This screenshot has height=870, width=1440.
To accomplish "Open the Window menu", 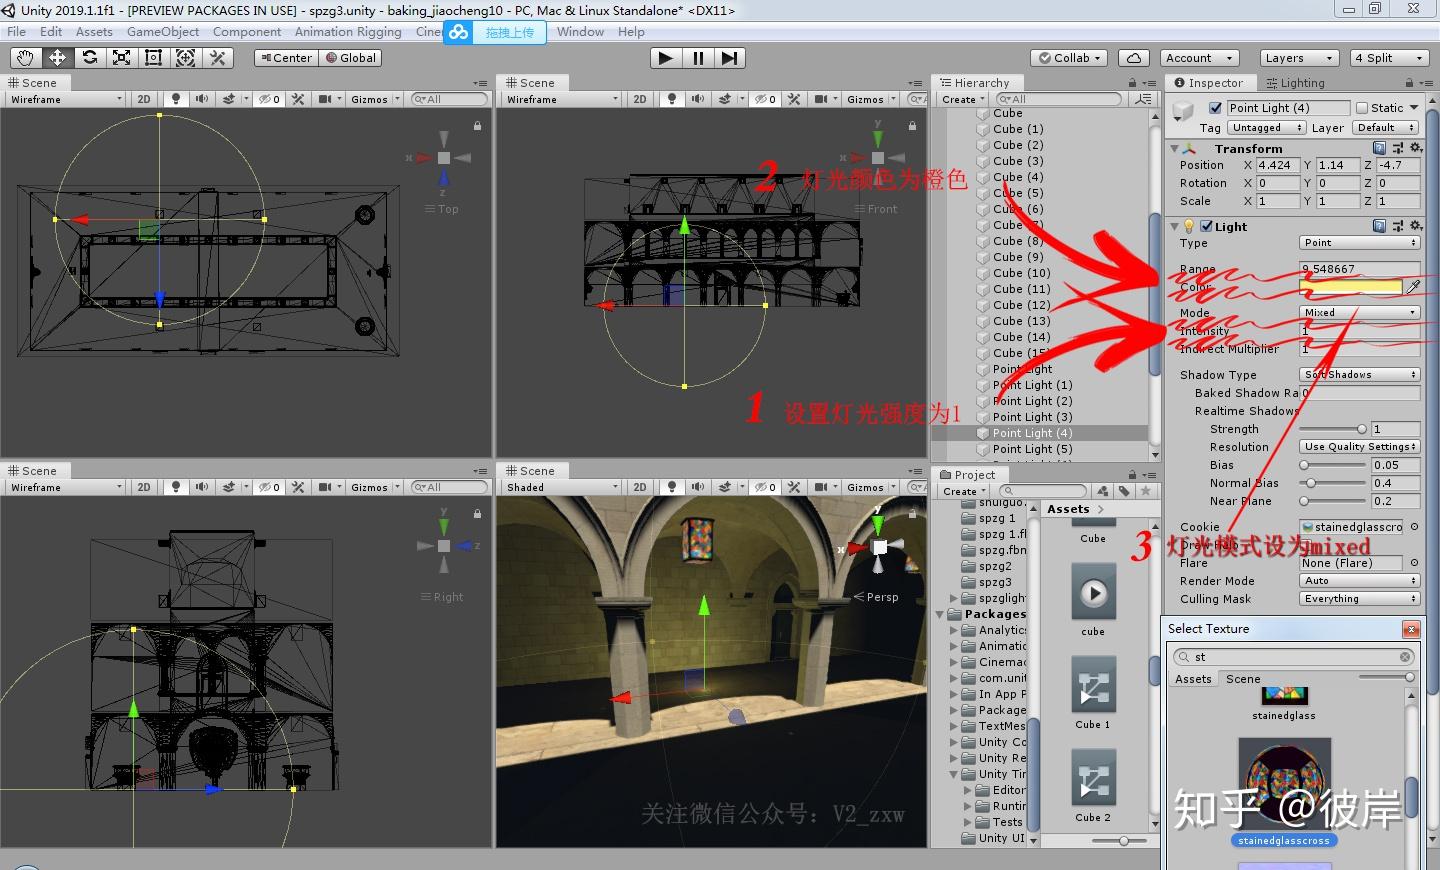I will [580, 32].
